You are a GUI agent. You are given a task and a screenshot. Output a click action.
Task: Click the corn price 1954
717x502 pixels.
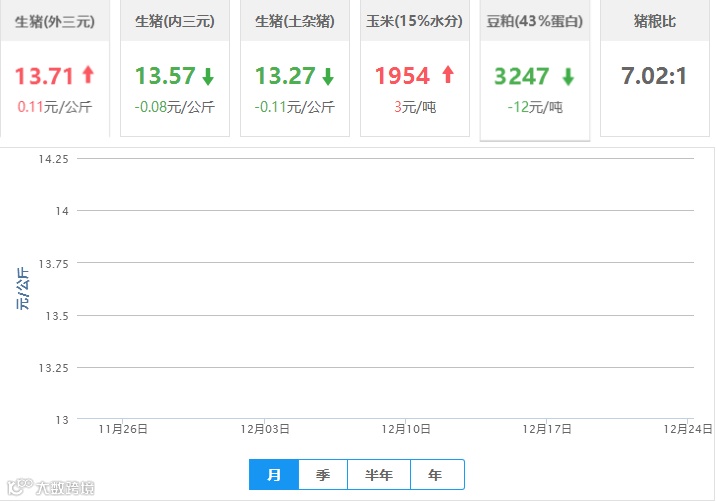coord(402,76)
